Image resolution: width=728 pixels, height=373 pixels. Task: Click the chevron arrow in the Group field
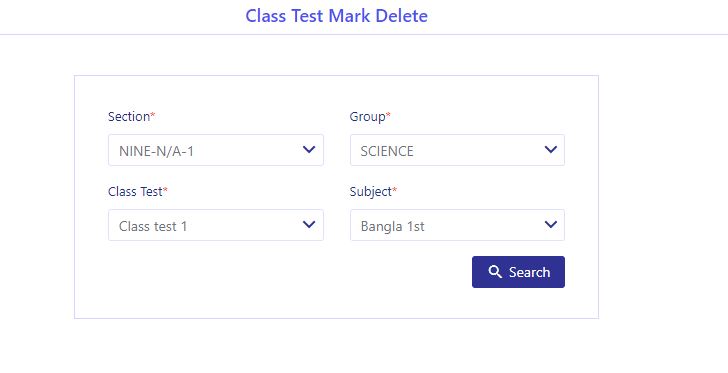[551, 150]
